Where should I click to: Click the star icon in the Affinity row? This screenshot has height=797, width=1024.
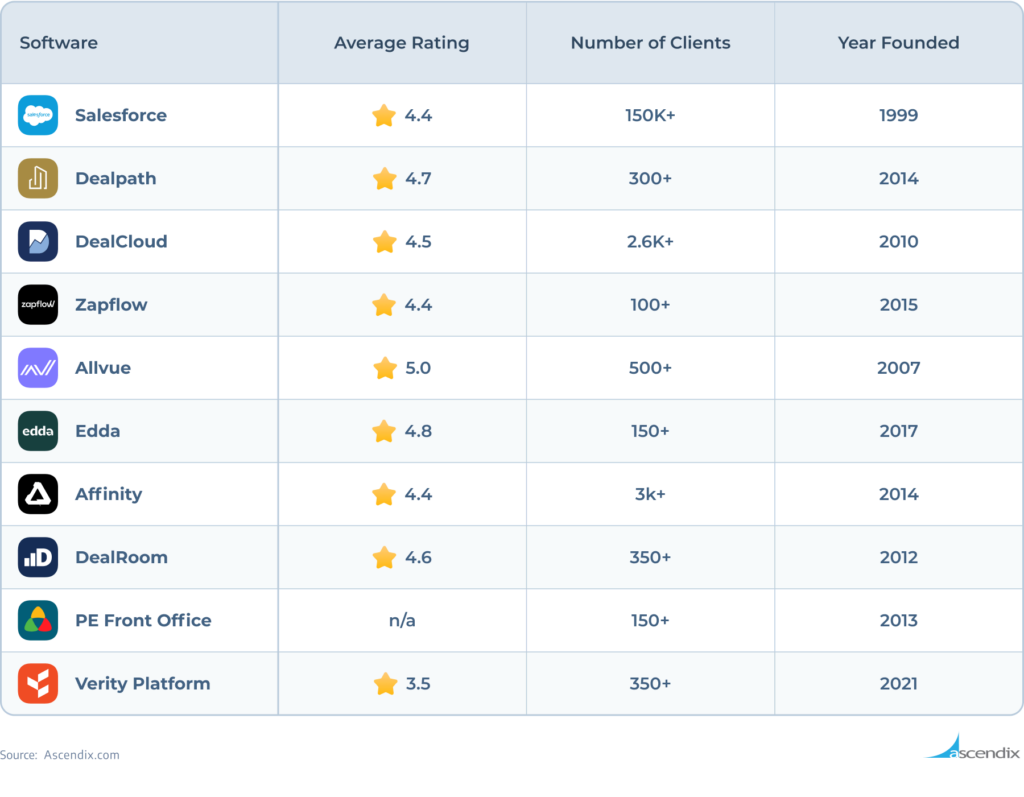coord(384,495)
